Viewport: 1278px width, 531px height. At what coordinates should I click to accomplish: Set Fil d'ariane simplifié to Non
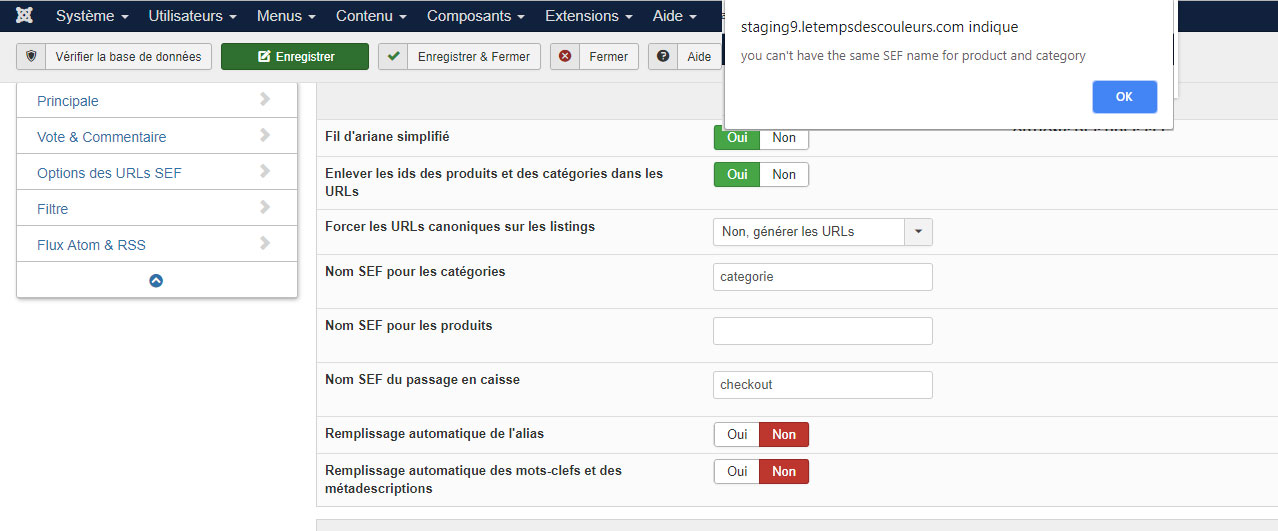[784, 138]
